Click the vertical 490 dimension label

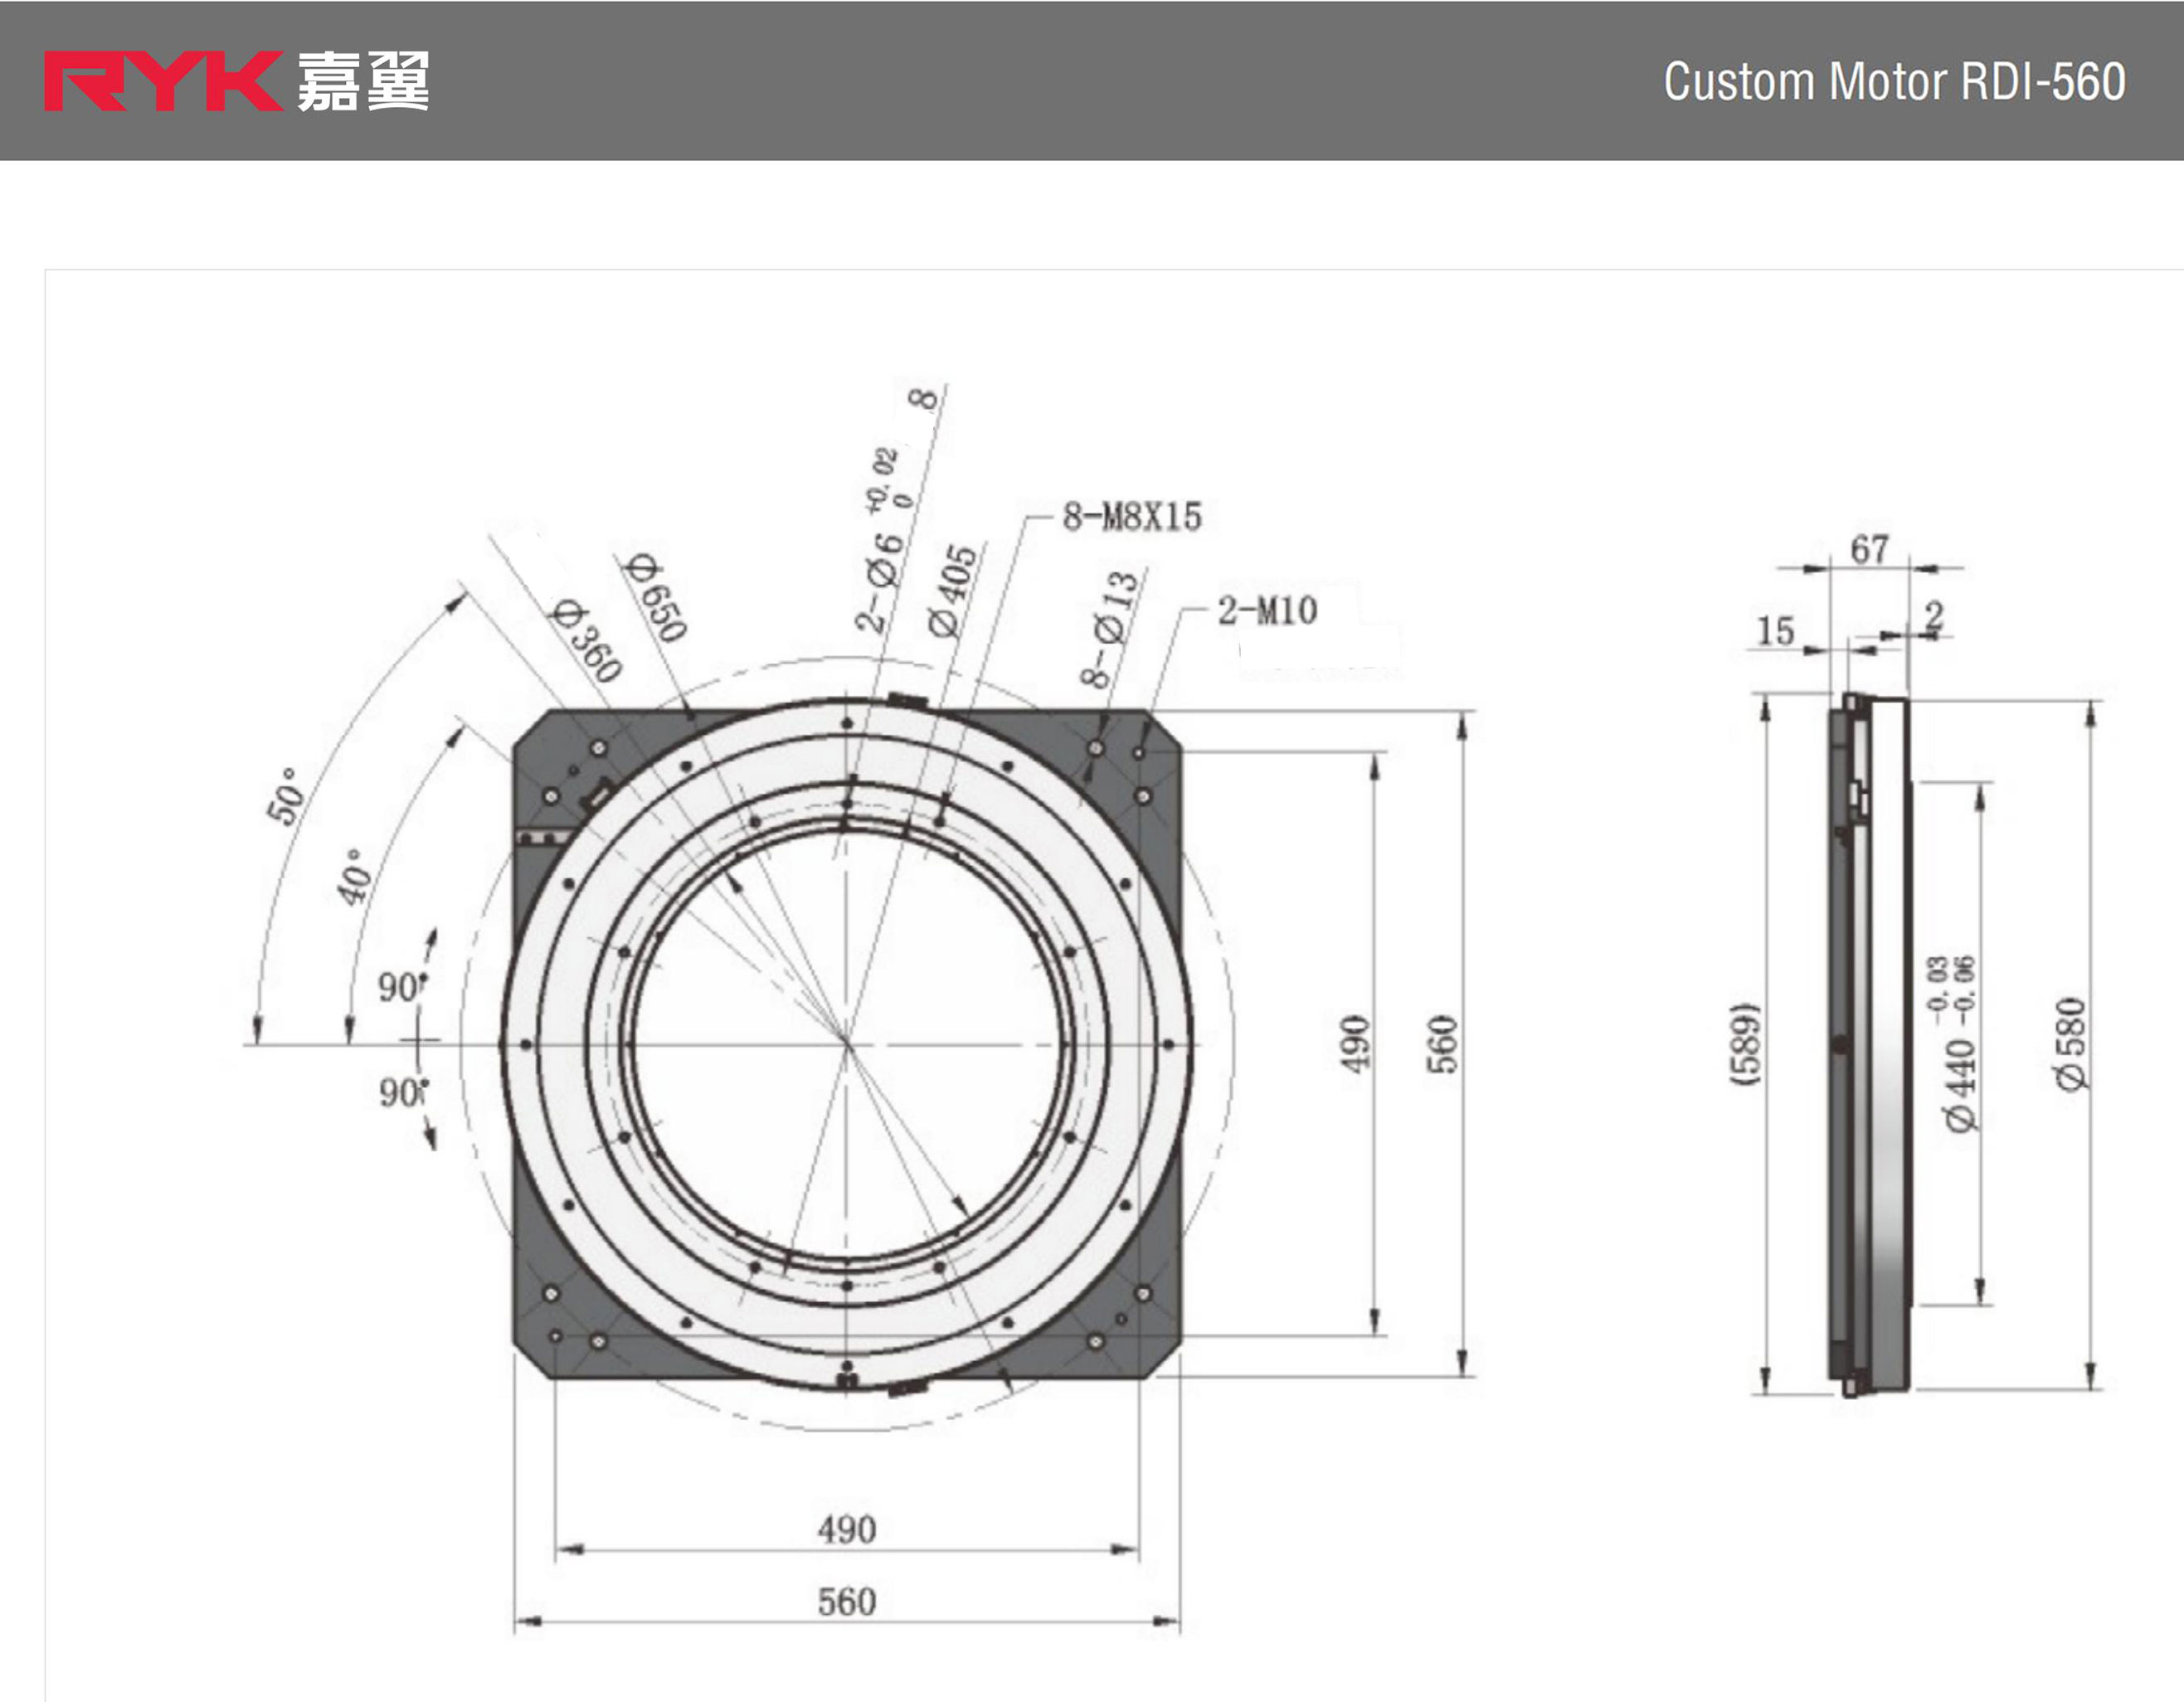click(1354, 1044)
